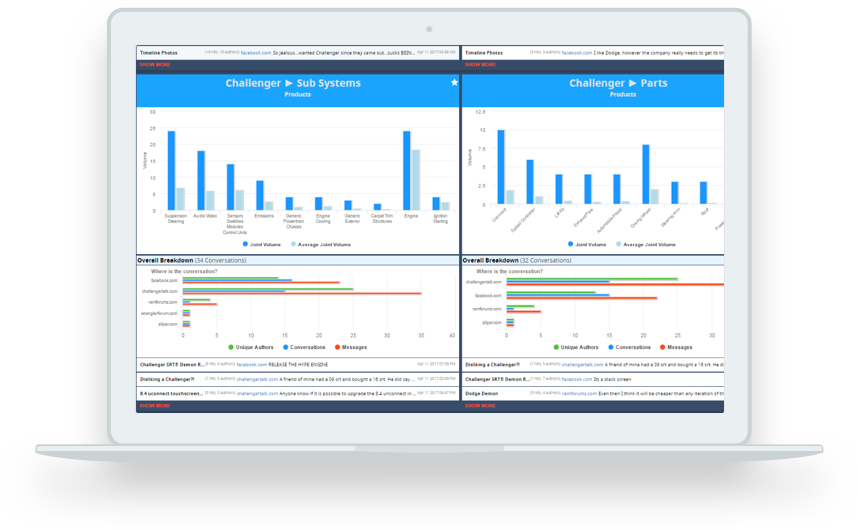Toggle Unique Authors legend under 32 Conversations chart

click(576, 347)
